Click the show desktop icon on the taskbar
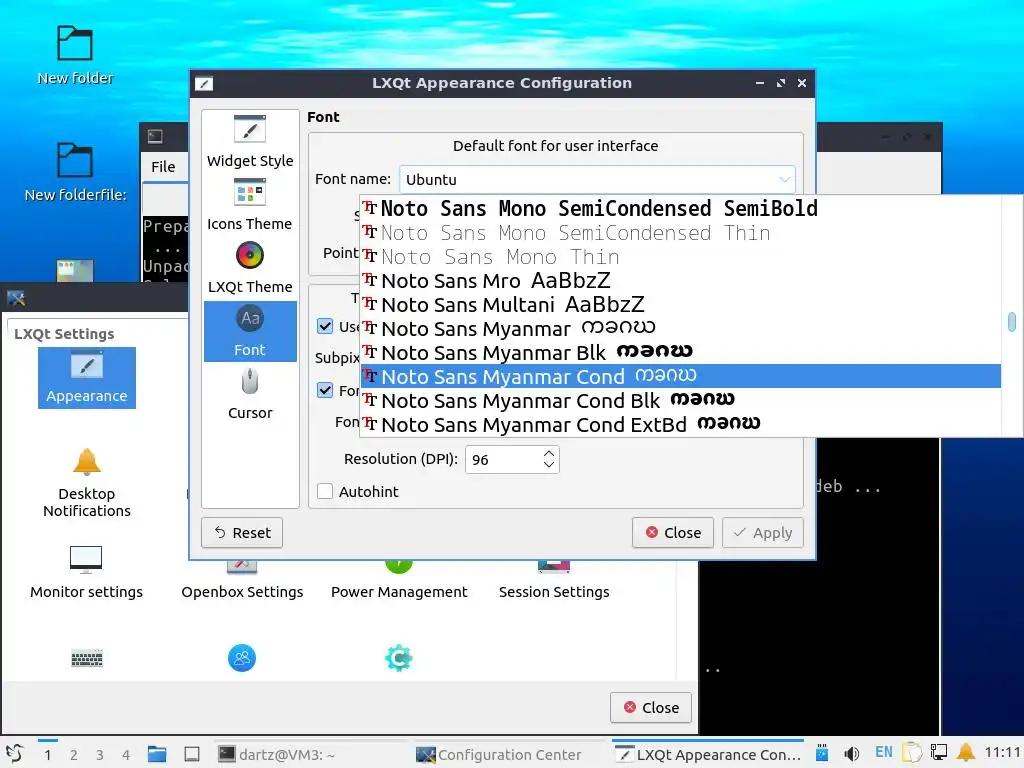The width and height of the screenshot is (1024, 768). [191, 754]
